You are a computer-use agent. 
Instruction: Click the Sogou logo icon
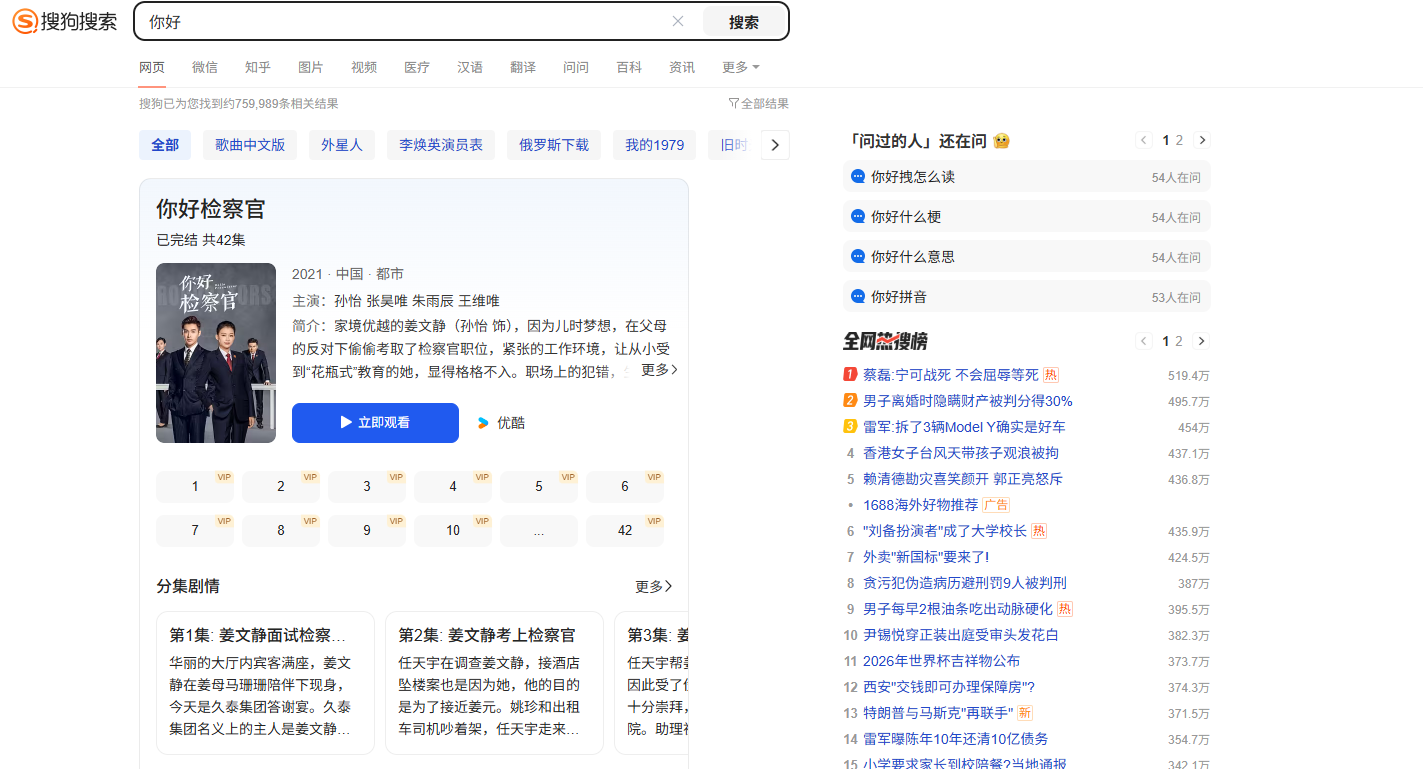point(25,21)
